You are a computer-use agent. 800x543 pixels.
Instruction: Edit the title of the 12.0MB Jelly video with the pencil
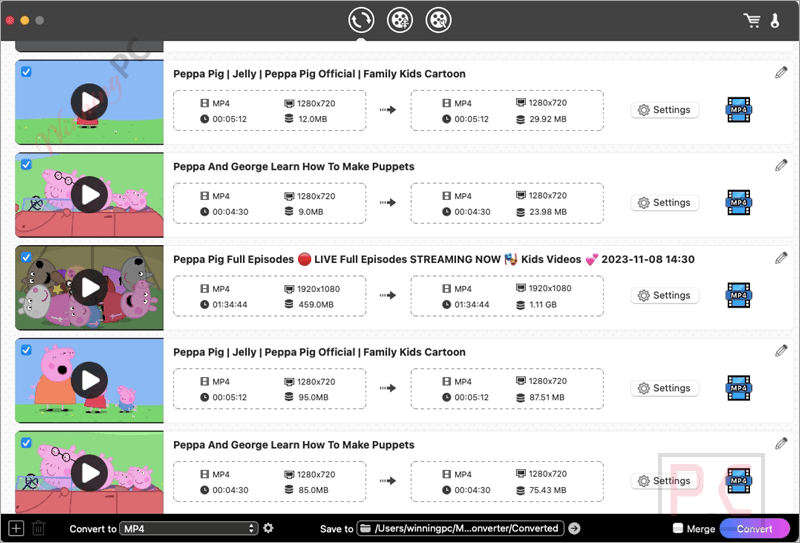click(781, 72)
